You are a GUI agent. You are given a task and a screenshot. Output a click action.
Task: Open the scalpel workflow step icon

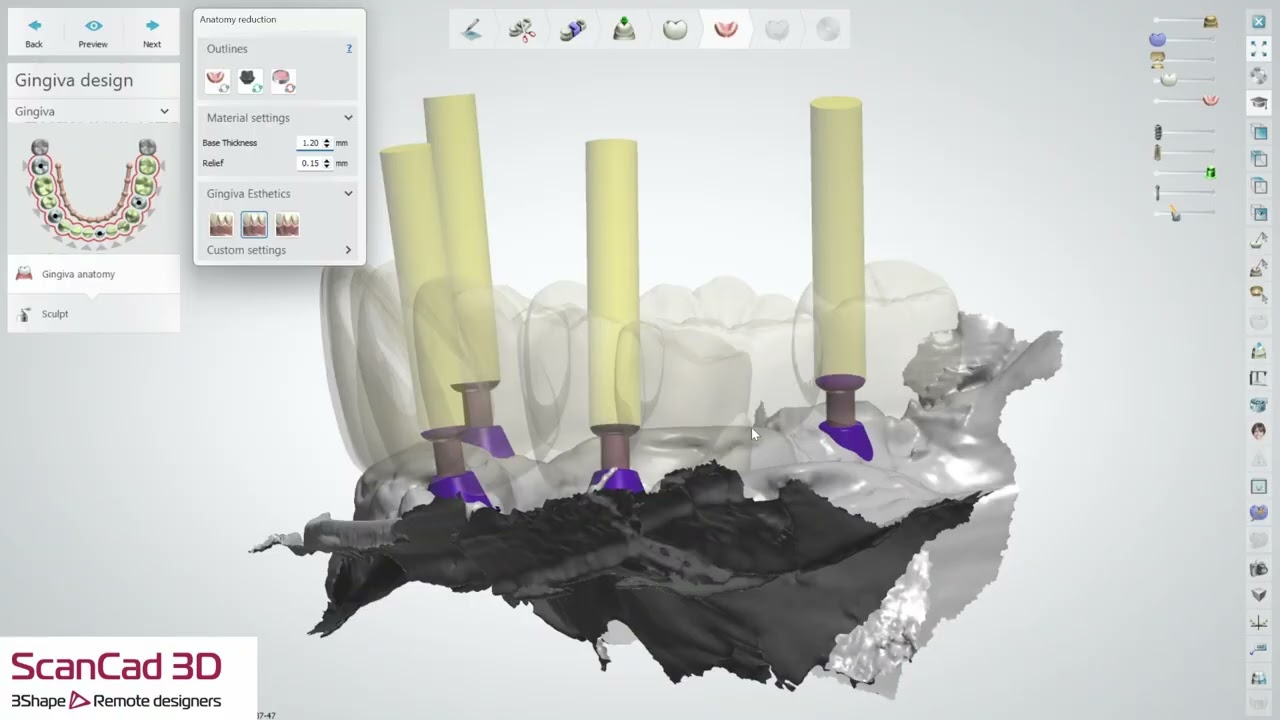pyautogui.click(x=471, y=30)
